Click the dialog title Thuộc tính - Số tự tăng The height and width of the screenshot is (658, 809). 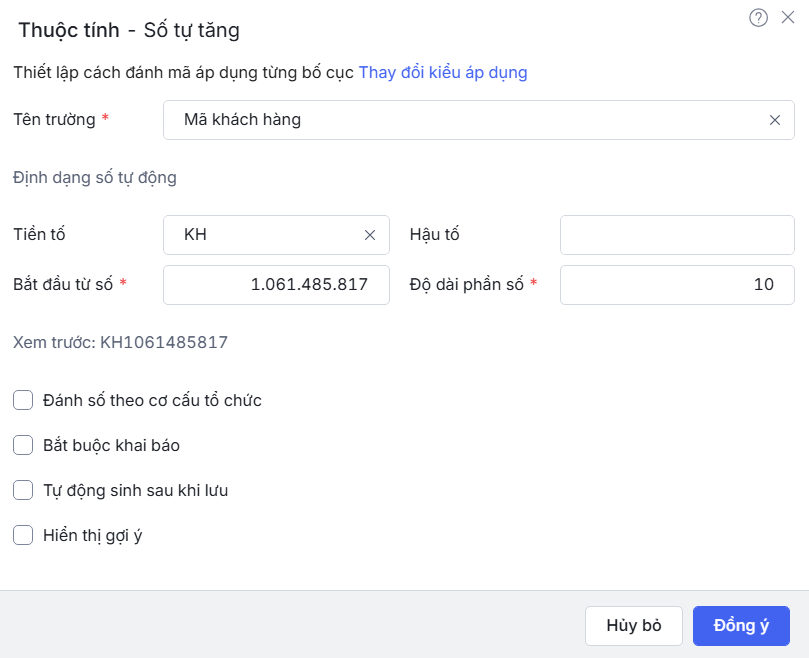pyautogui.click(x=129, y=30)
